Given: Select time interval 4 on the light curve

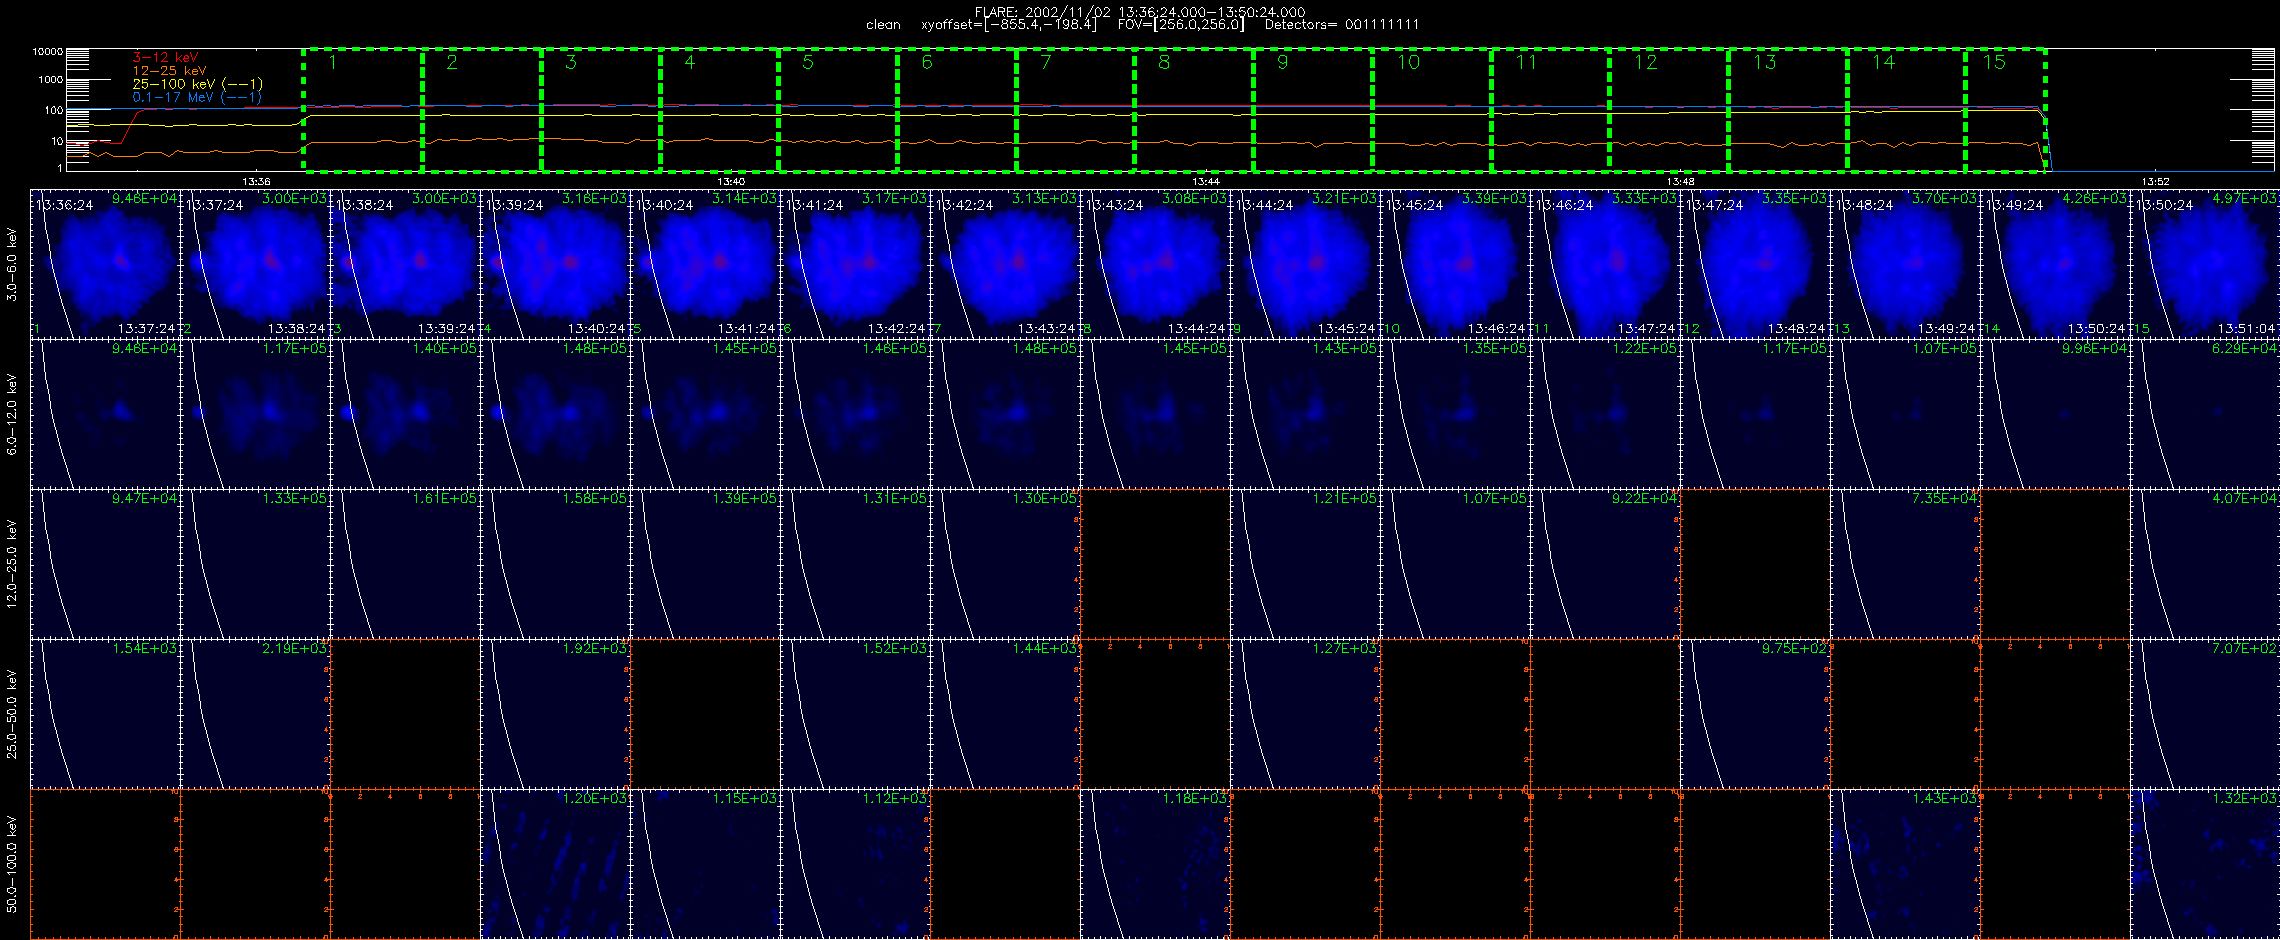Looking at the screenshot, I should 719,109.
